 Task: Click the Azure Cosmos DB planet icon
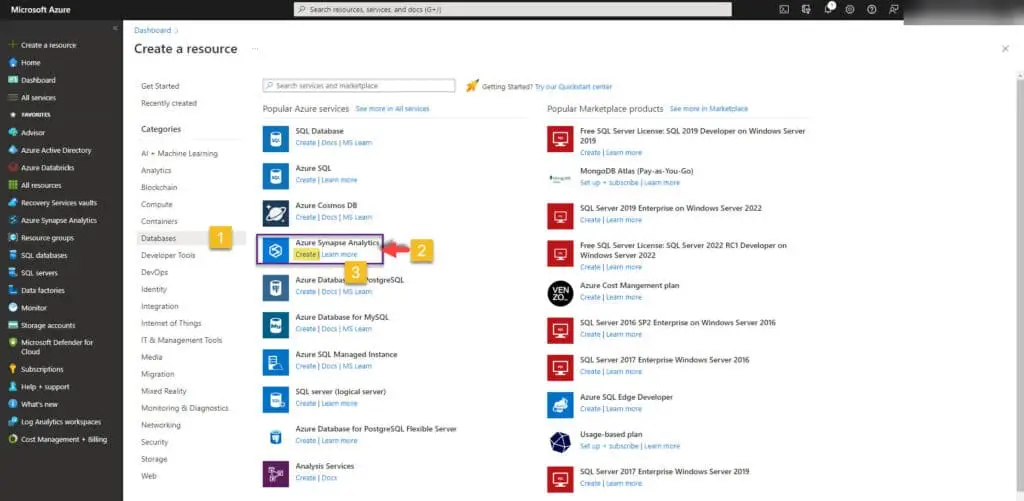[276, 213]
